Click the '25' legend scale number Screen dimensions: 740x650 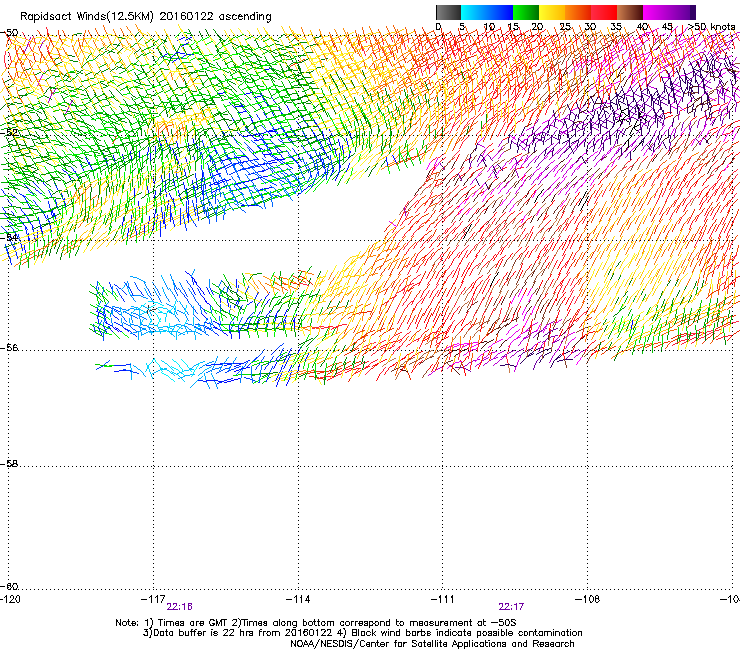click(x=565, y=27)
